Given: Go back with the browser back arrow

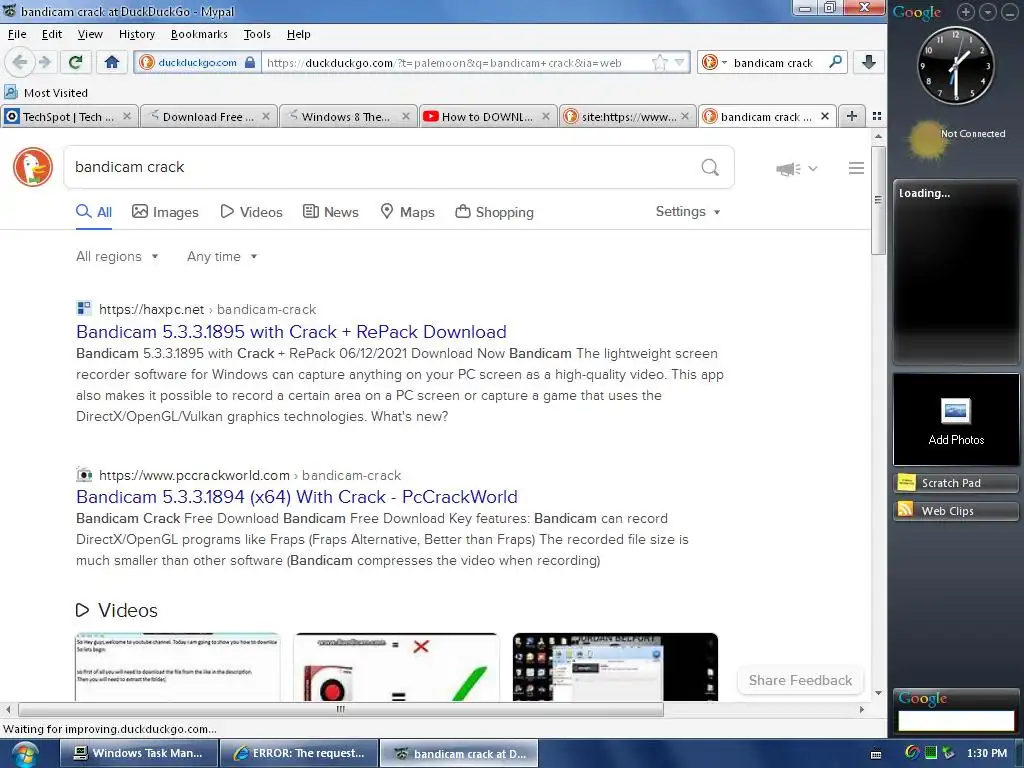Looking at the screenshot, I should coord(19,63).
